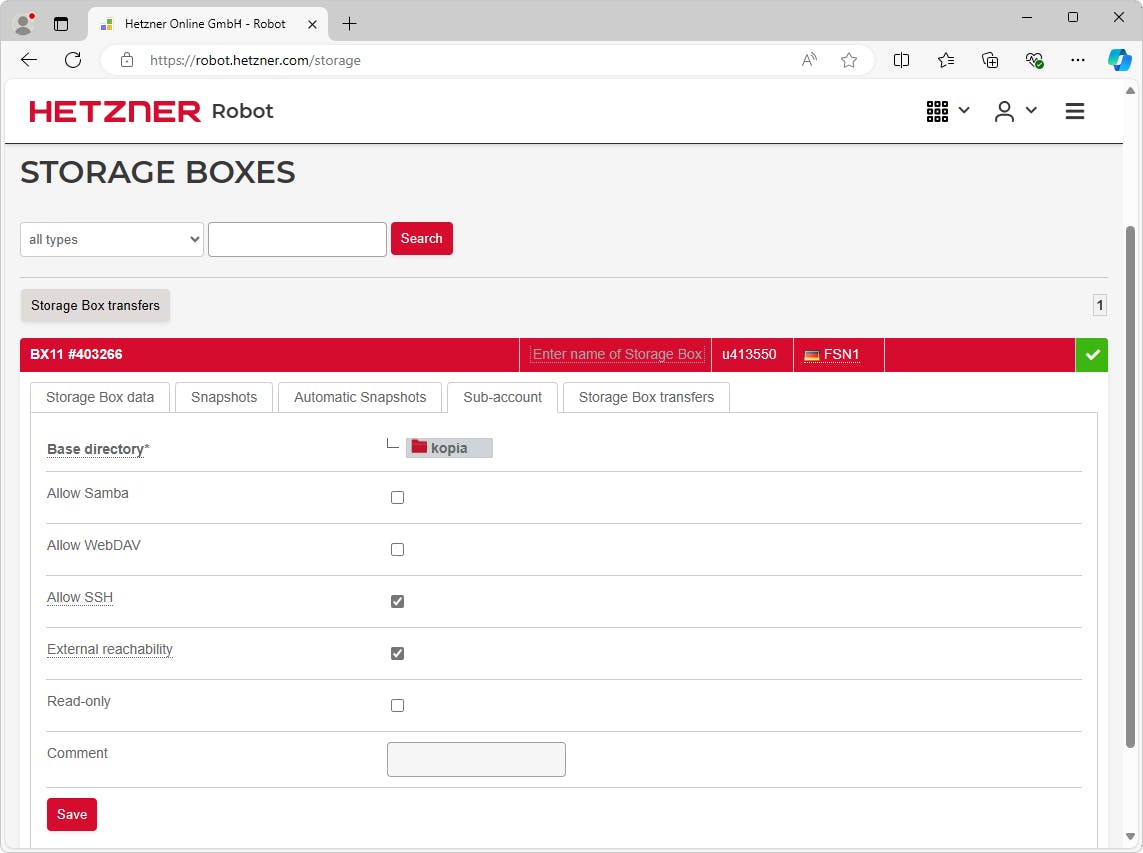Click the gray Storage Box transfers button

point(95,305)
